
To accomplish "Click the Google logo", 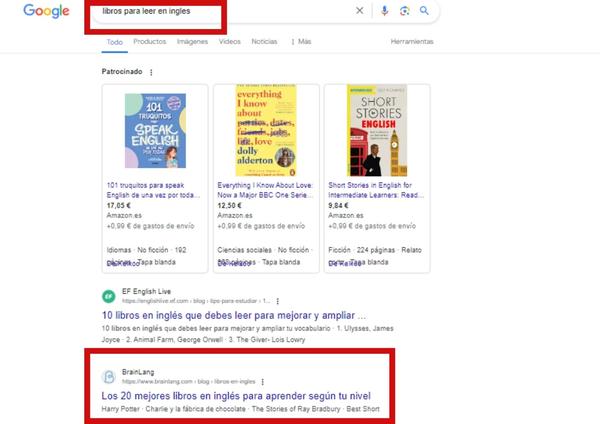I will pyautogui.click(x=46, y=12).
